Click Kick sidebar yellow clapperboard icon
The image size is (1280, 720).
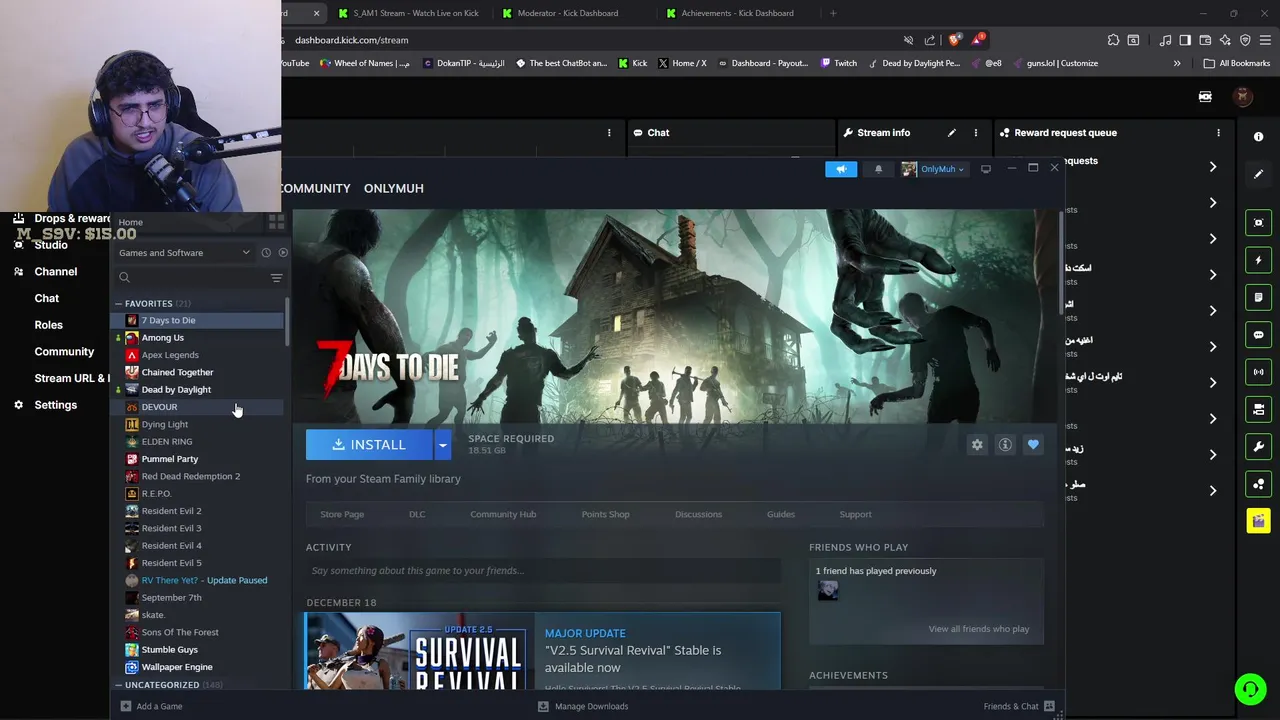pos(1258,521)
